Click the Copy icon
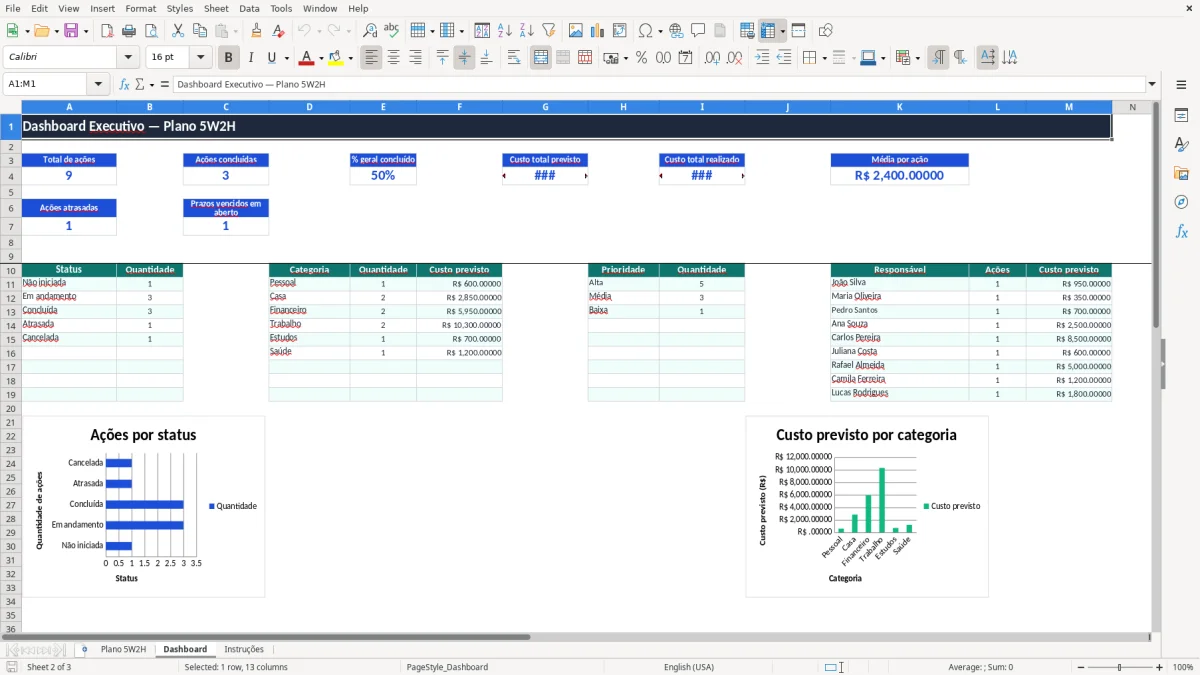The width and height of the screenshot is (1200, 675). pyautogui.click(x=200, y=31)
